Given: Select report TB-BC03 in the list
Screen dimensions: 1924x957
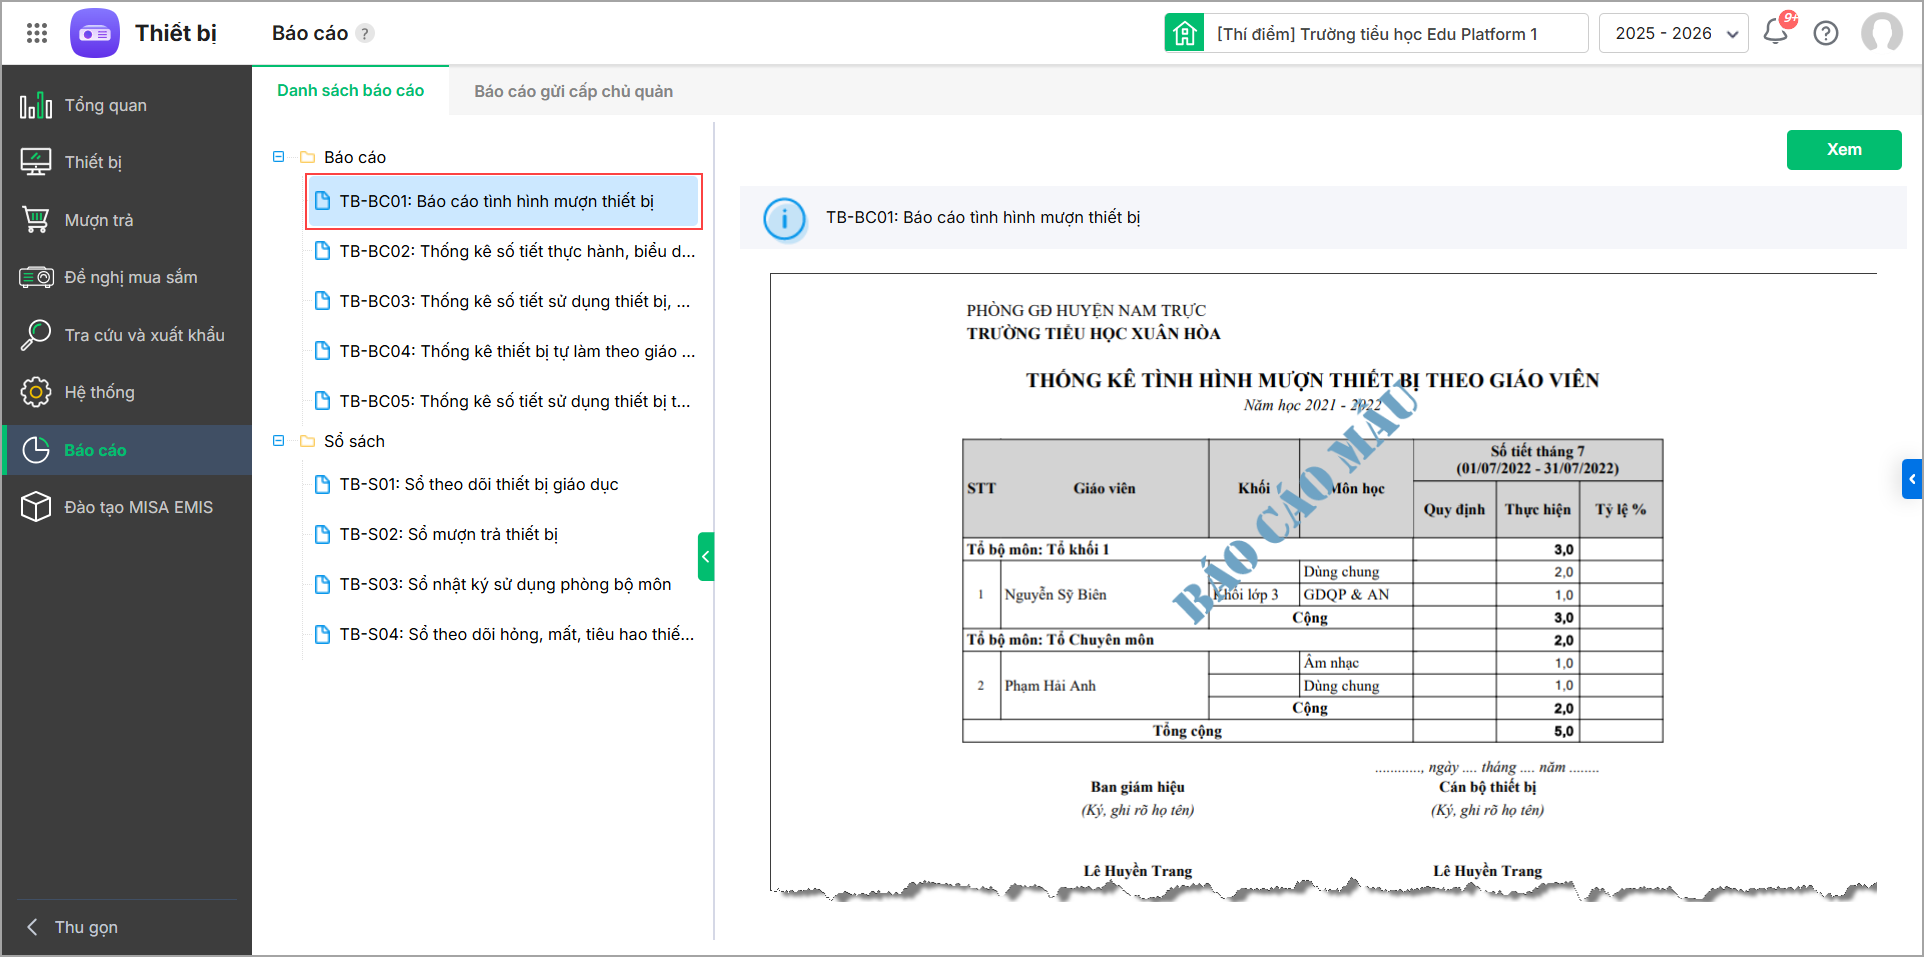Looking at the screenshot, I should click(504, 301).
